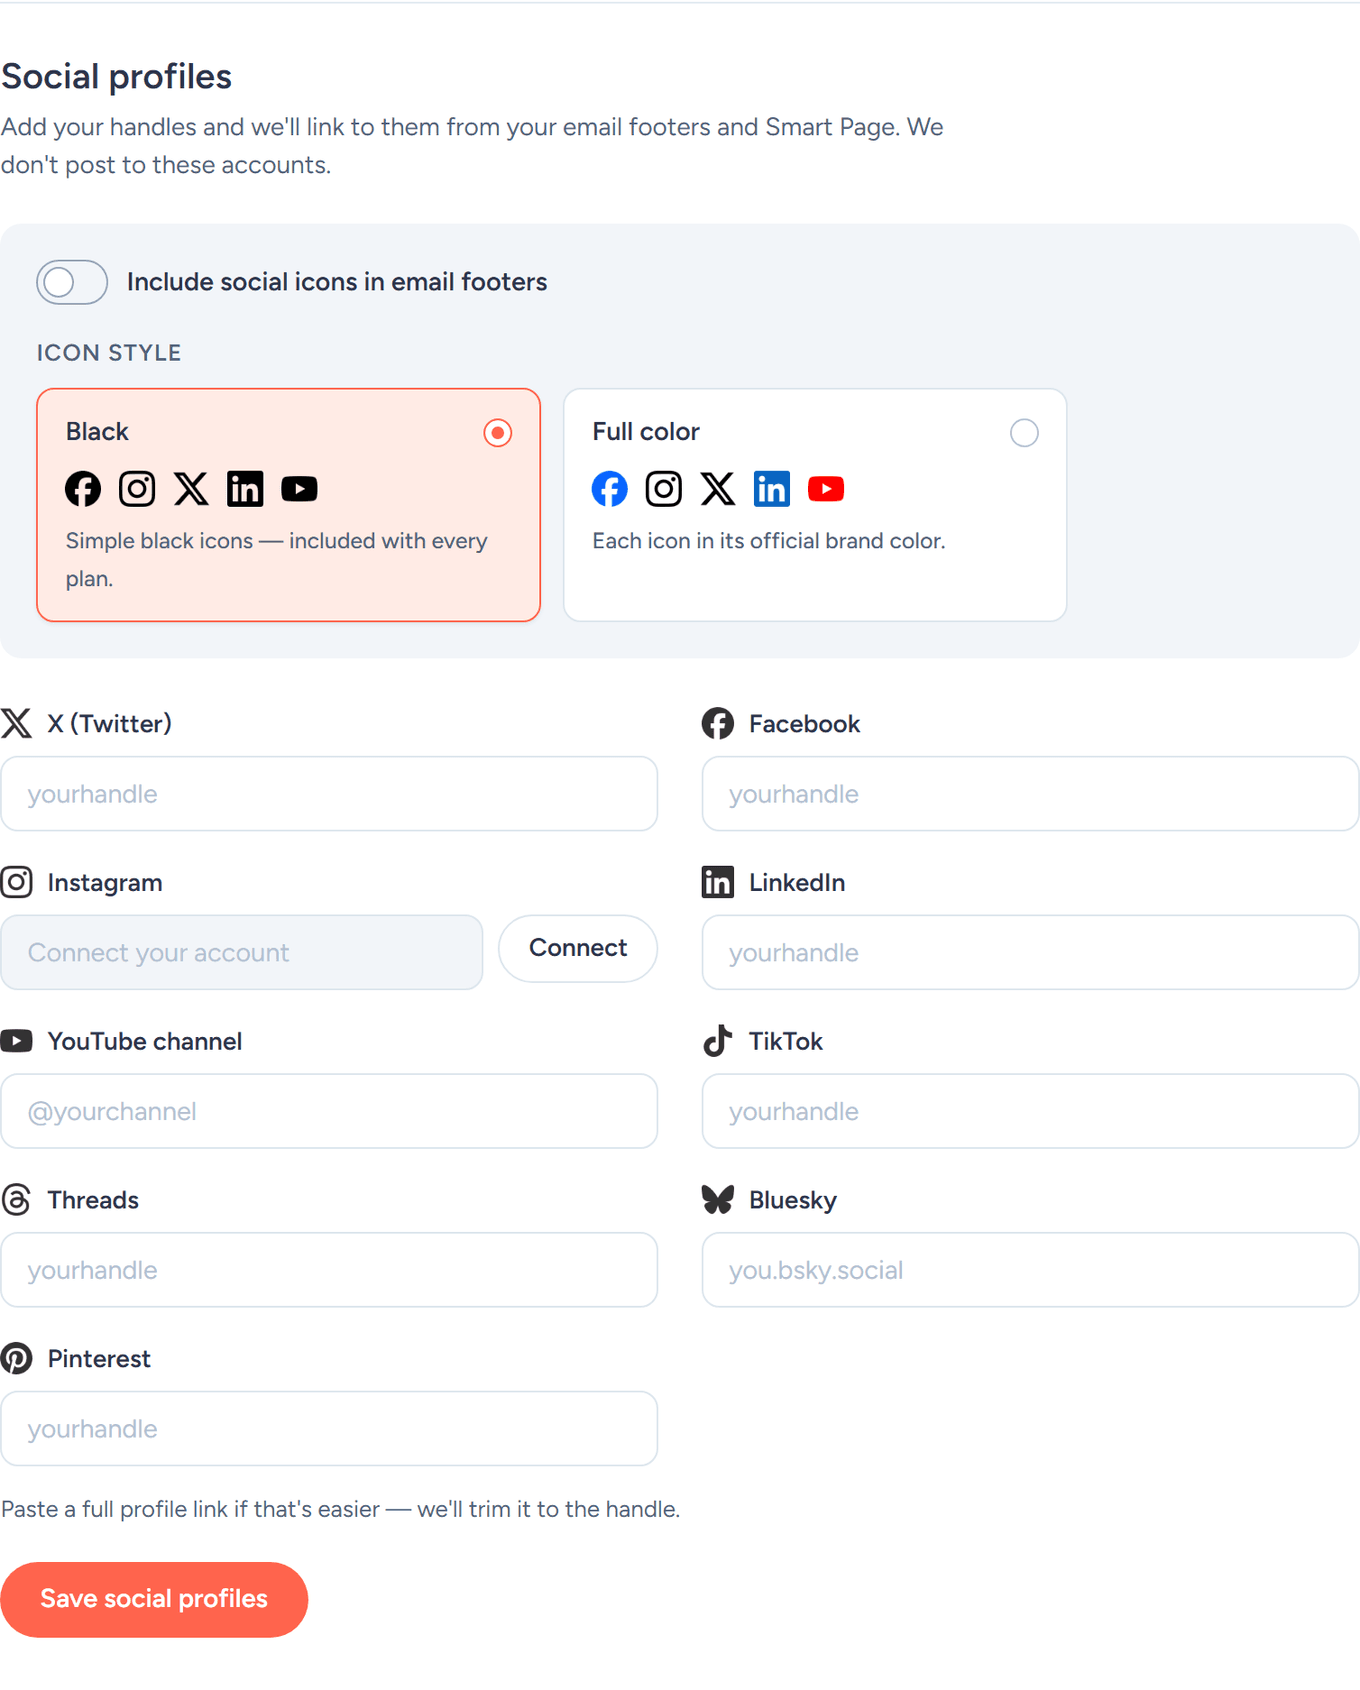Image resolution: width=1360 pixels, height=1690 pixels.
Task: Click the blue Facebook icon in Full color card
Action: 610,489
